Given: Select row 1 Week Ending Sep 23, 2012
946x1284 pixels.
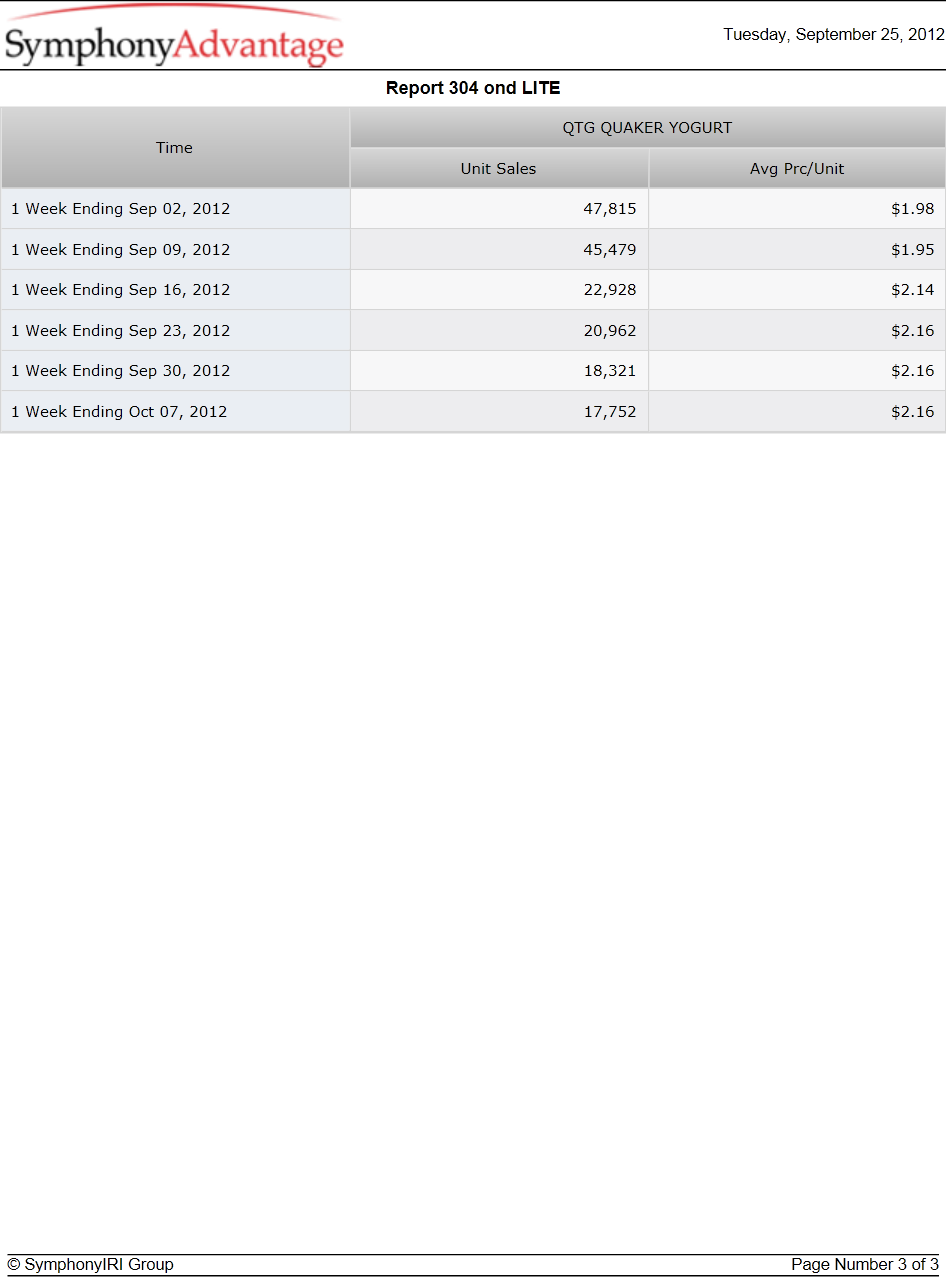Looking at the screenshot, I should point(473,331).
